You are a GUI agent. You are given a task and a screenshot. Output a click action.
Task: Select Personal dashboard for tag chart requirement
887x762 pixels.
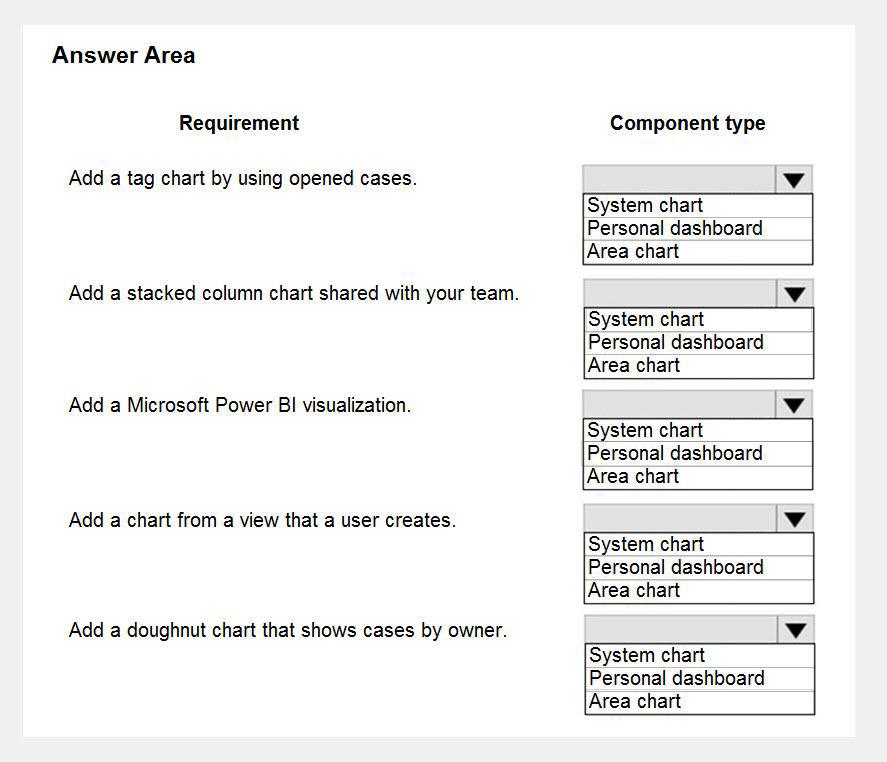(x=675, y=229)
